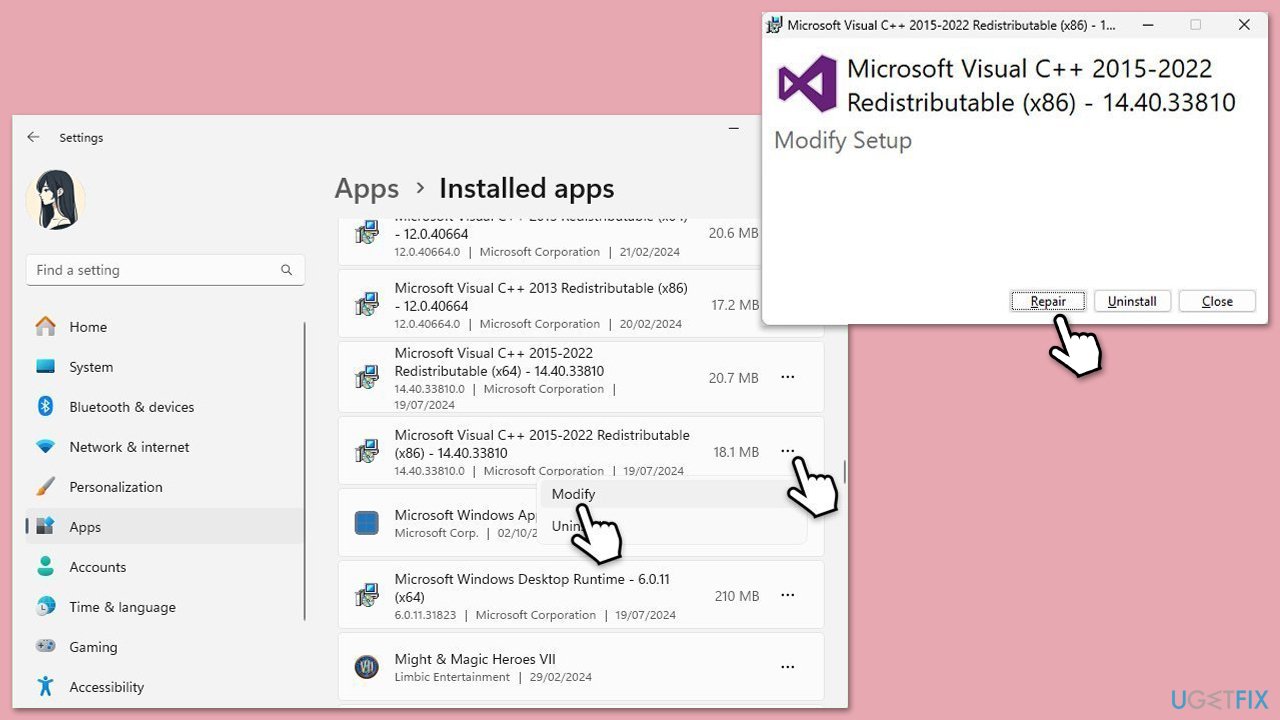The height and width of the screenshot is (720, 1280).
Task: Open Accessibility settings
Action: coord(106,686)
